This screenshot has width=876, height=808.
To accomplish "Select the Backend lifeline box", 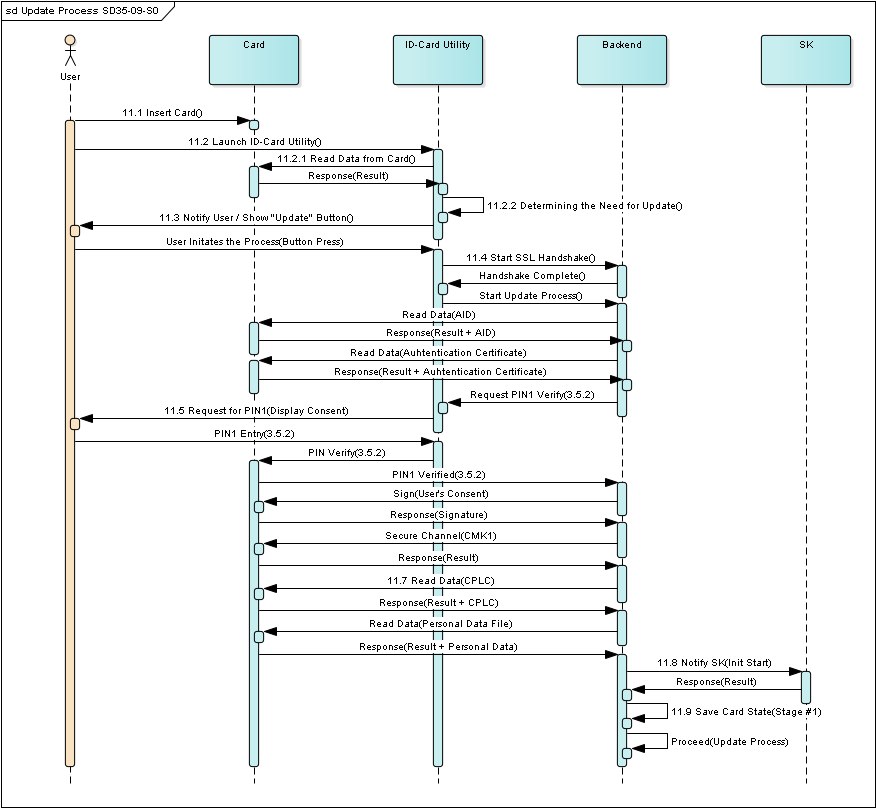I will pyautogui.click(x=622, y=60).
